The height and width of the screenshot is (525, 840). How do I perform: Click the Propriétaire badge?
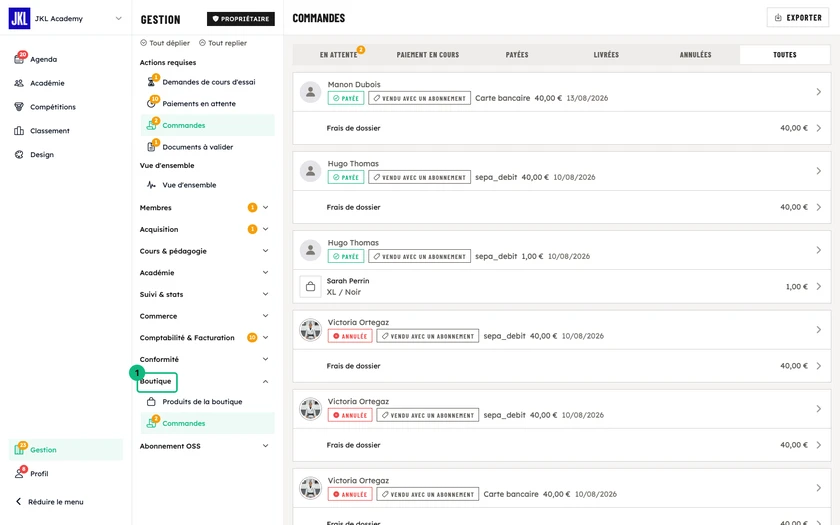(241, 19)
